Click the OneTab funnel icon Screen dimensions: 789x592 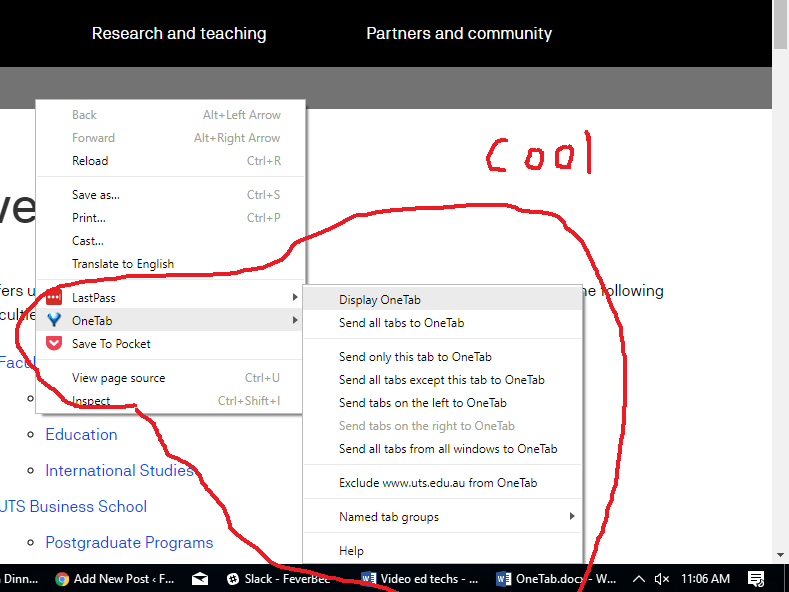tap(54, 320)
